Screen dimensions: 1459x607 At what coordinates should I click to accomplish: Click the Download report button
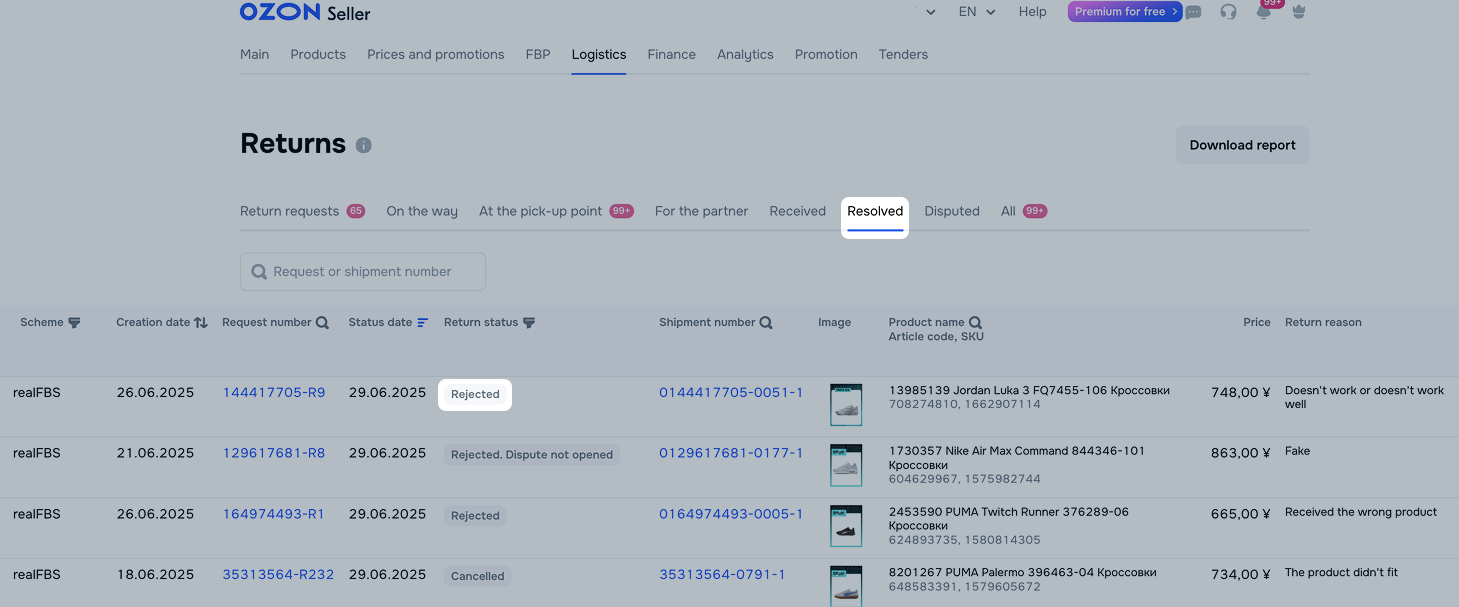click(1242, 145)
